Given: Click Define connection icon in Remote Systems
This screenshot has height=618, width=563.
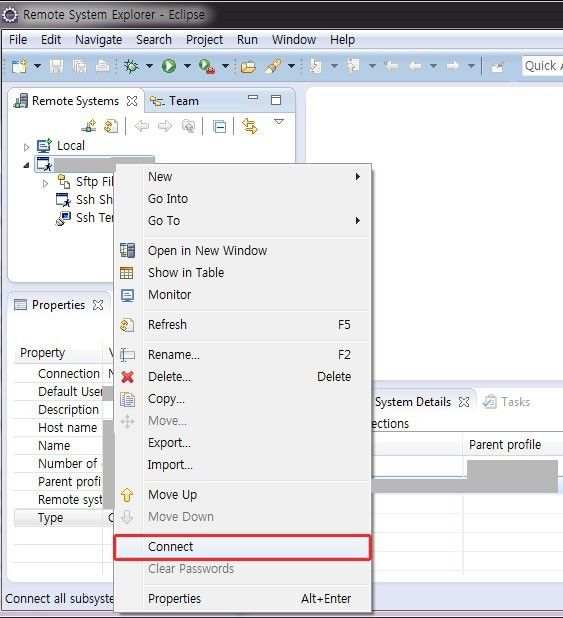Looking at the screenshot, I should (x=89, y=126).
